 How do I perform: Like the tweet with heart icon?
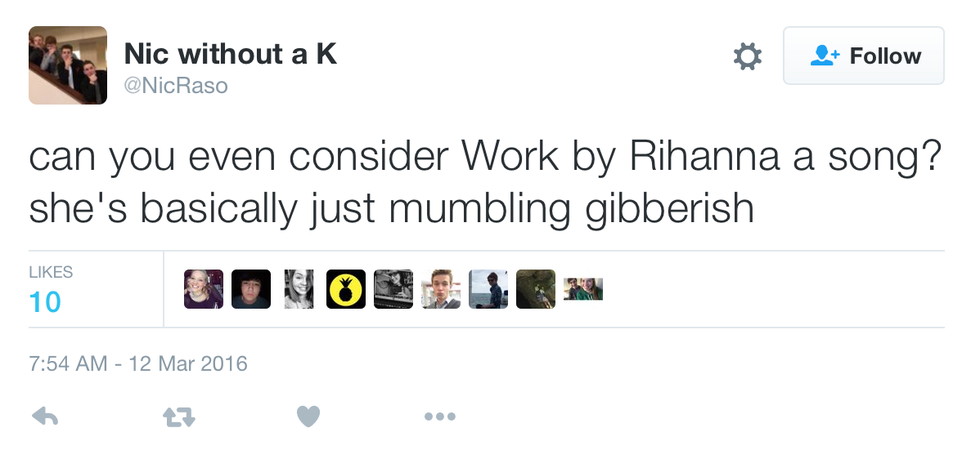308,416
